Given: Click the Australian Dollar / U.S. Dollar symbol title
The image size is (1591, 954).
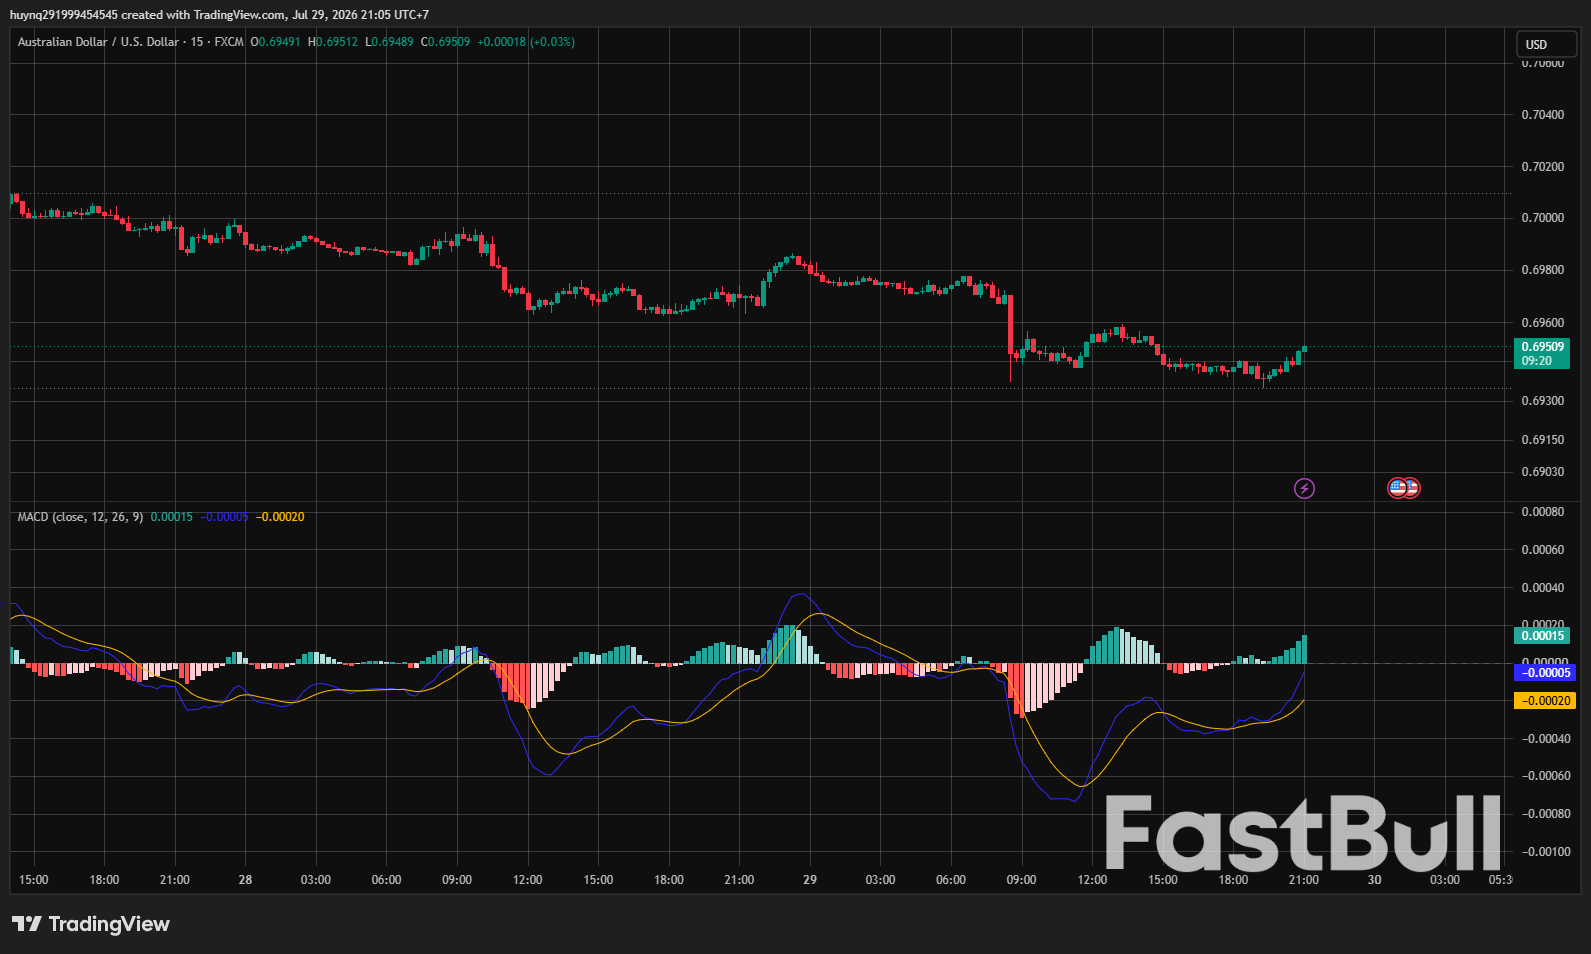Looking at the screenshot, I should [98, 42].
